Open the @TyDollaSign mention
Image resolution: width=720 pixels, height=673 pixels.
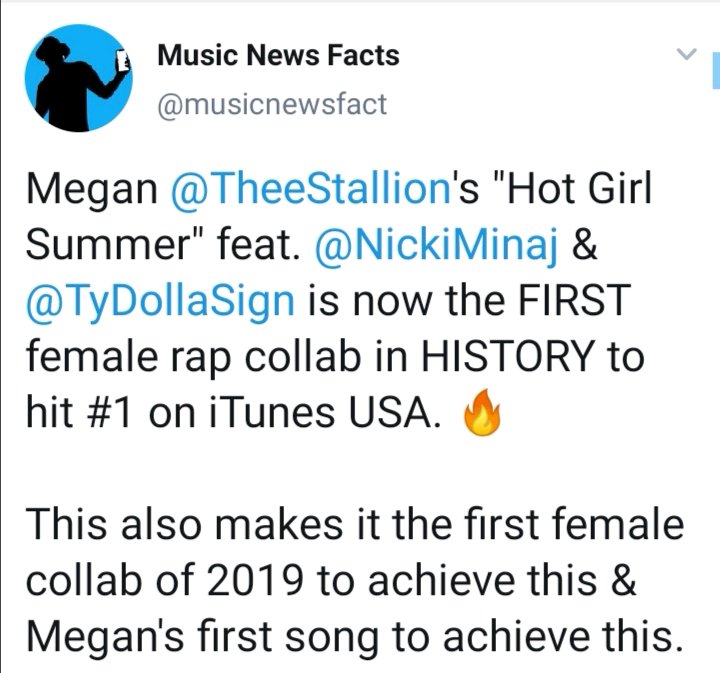point(144,300)
